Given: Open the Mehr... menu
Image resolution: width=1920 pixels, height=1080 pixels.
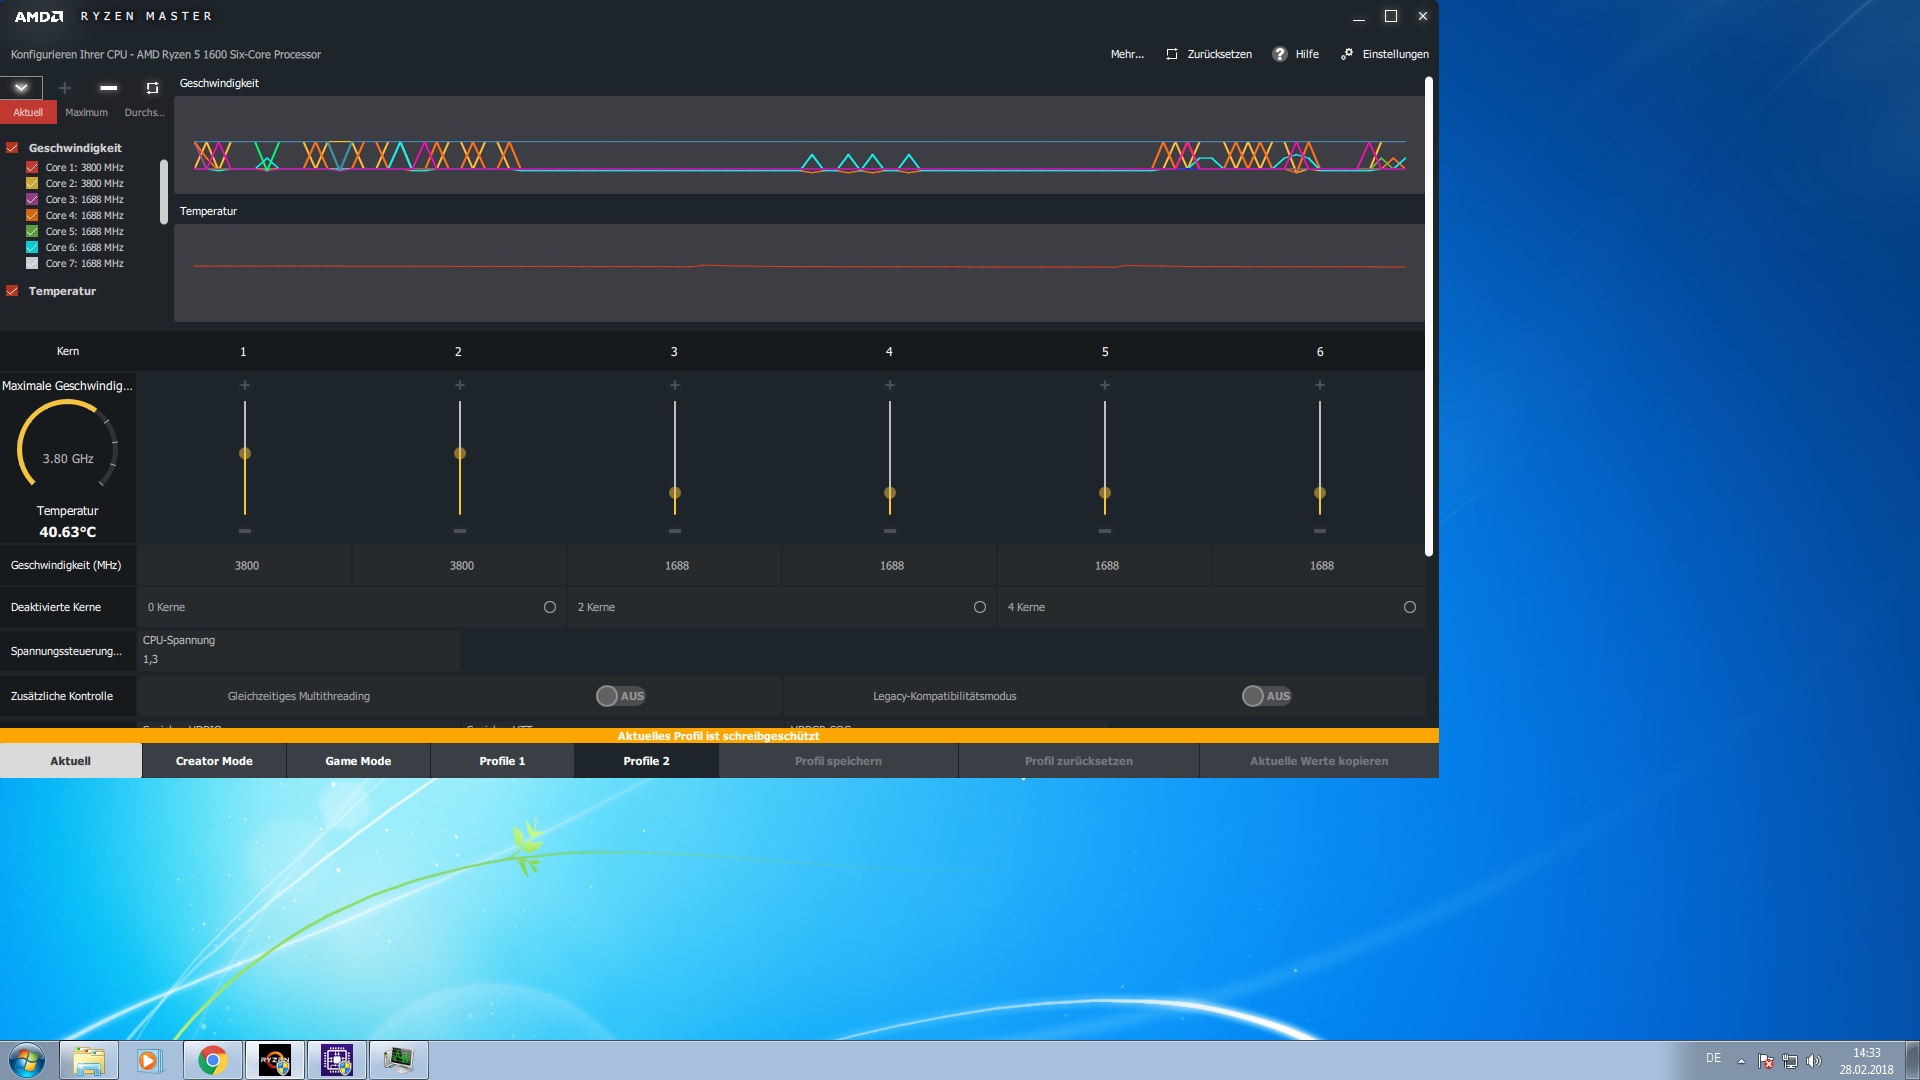Looking at the screenshot, I should (1127, 54).
